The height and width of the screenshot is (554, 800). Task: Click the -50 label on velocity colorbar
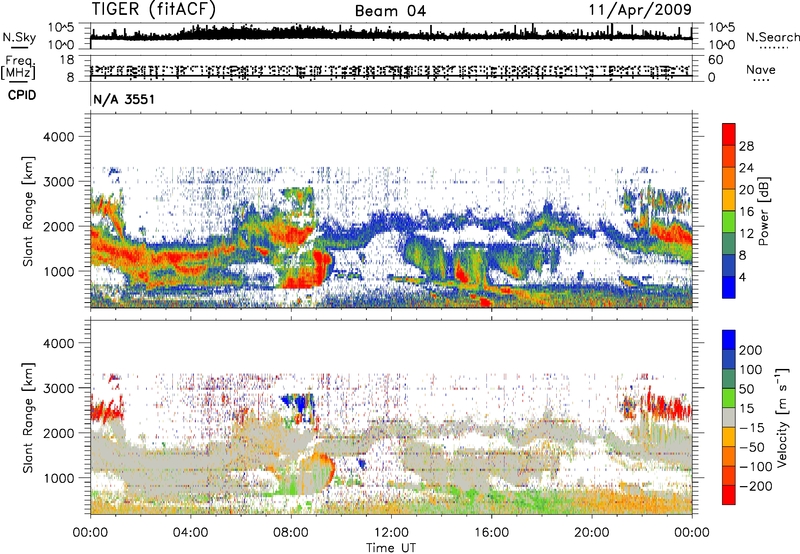click(752, 447)
